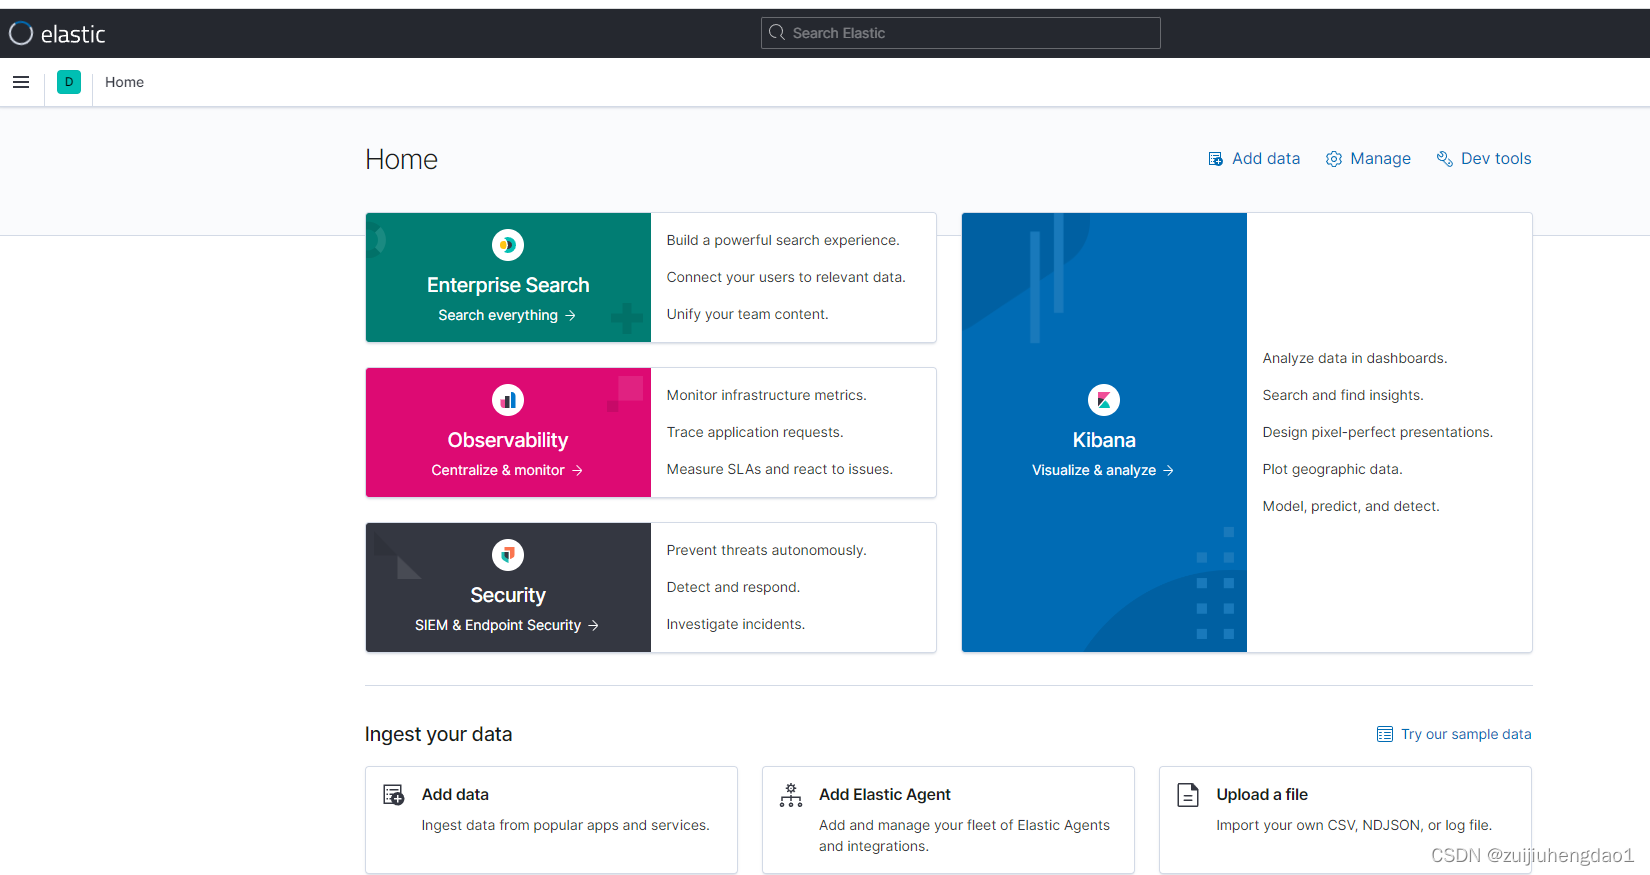
Task: Click 'Connect your users to relevant data.' text
Action: pyautogui.click(x=786, y=277)
